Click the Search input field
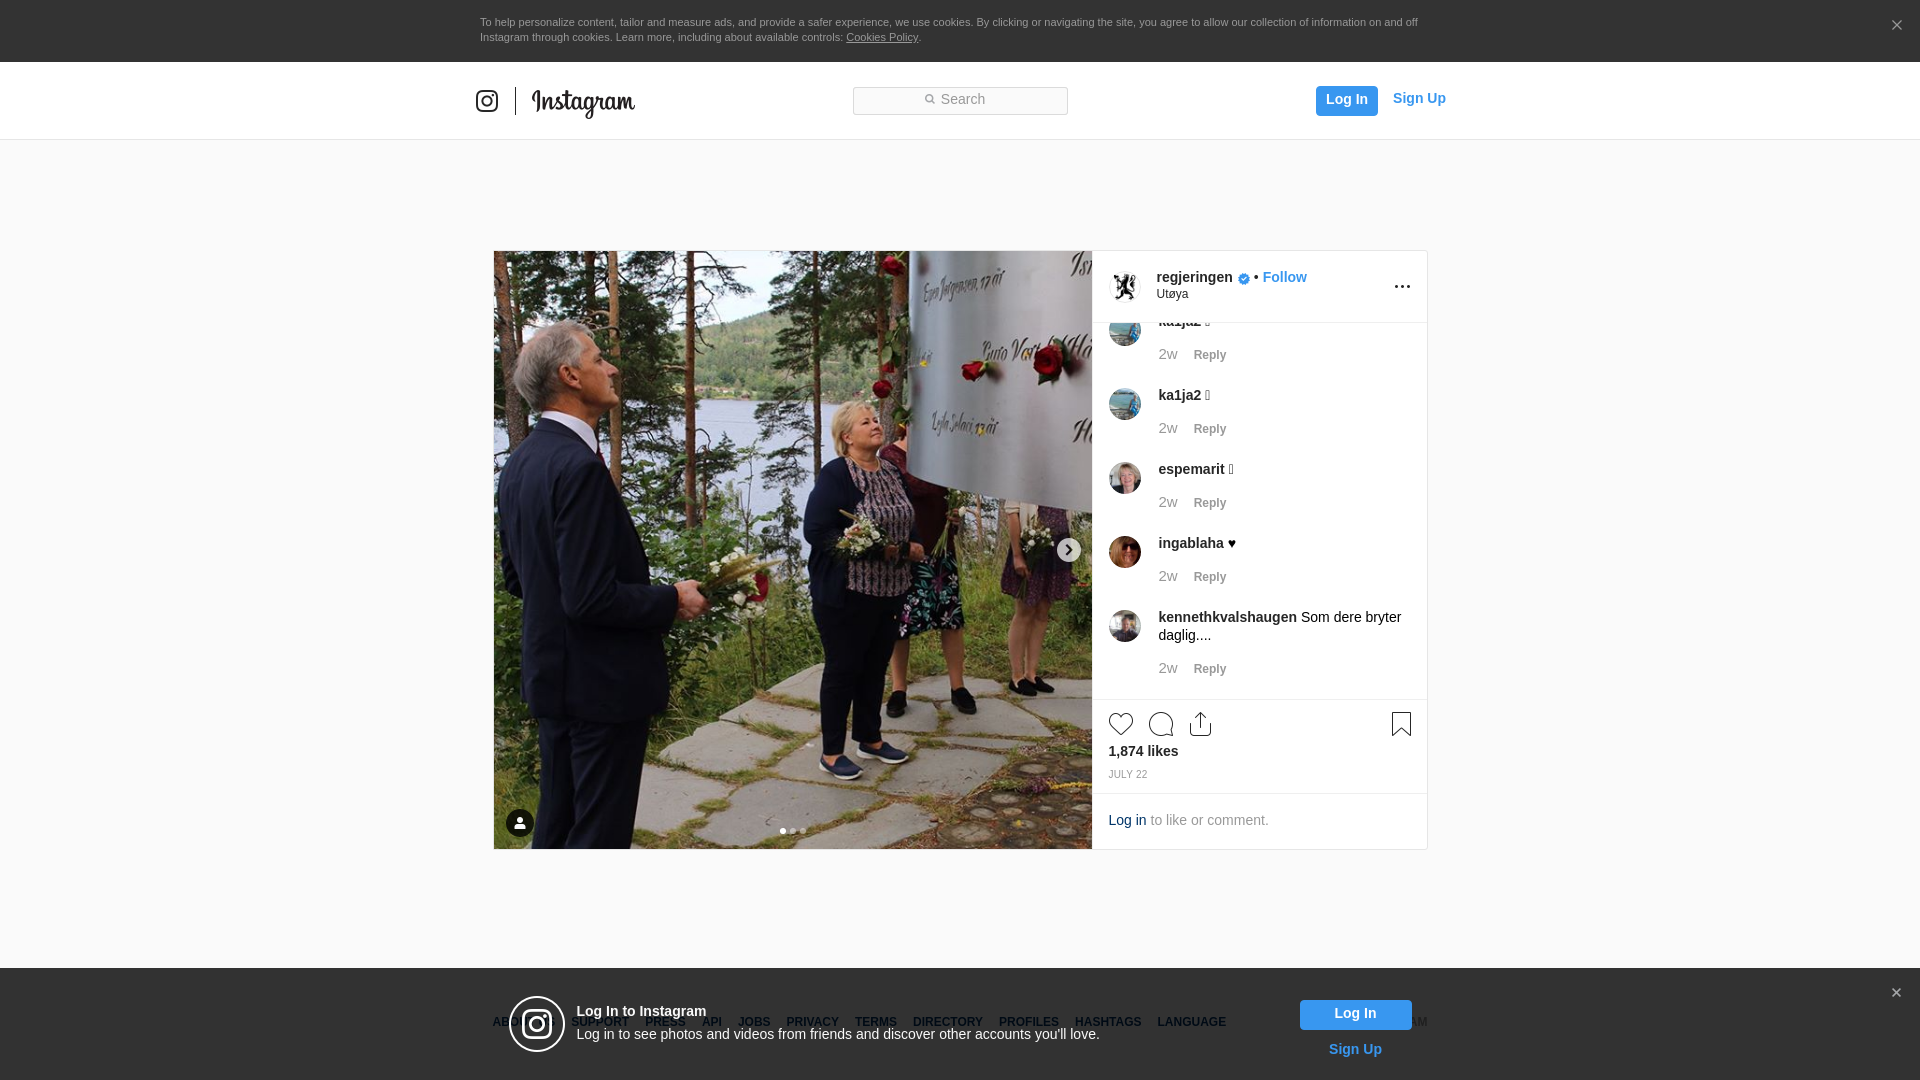 click(960, 101)
